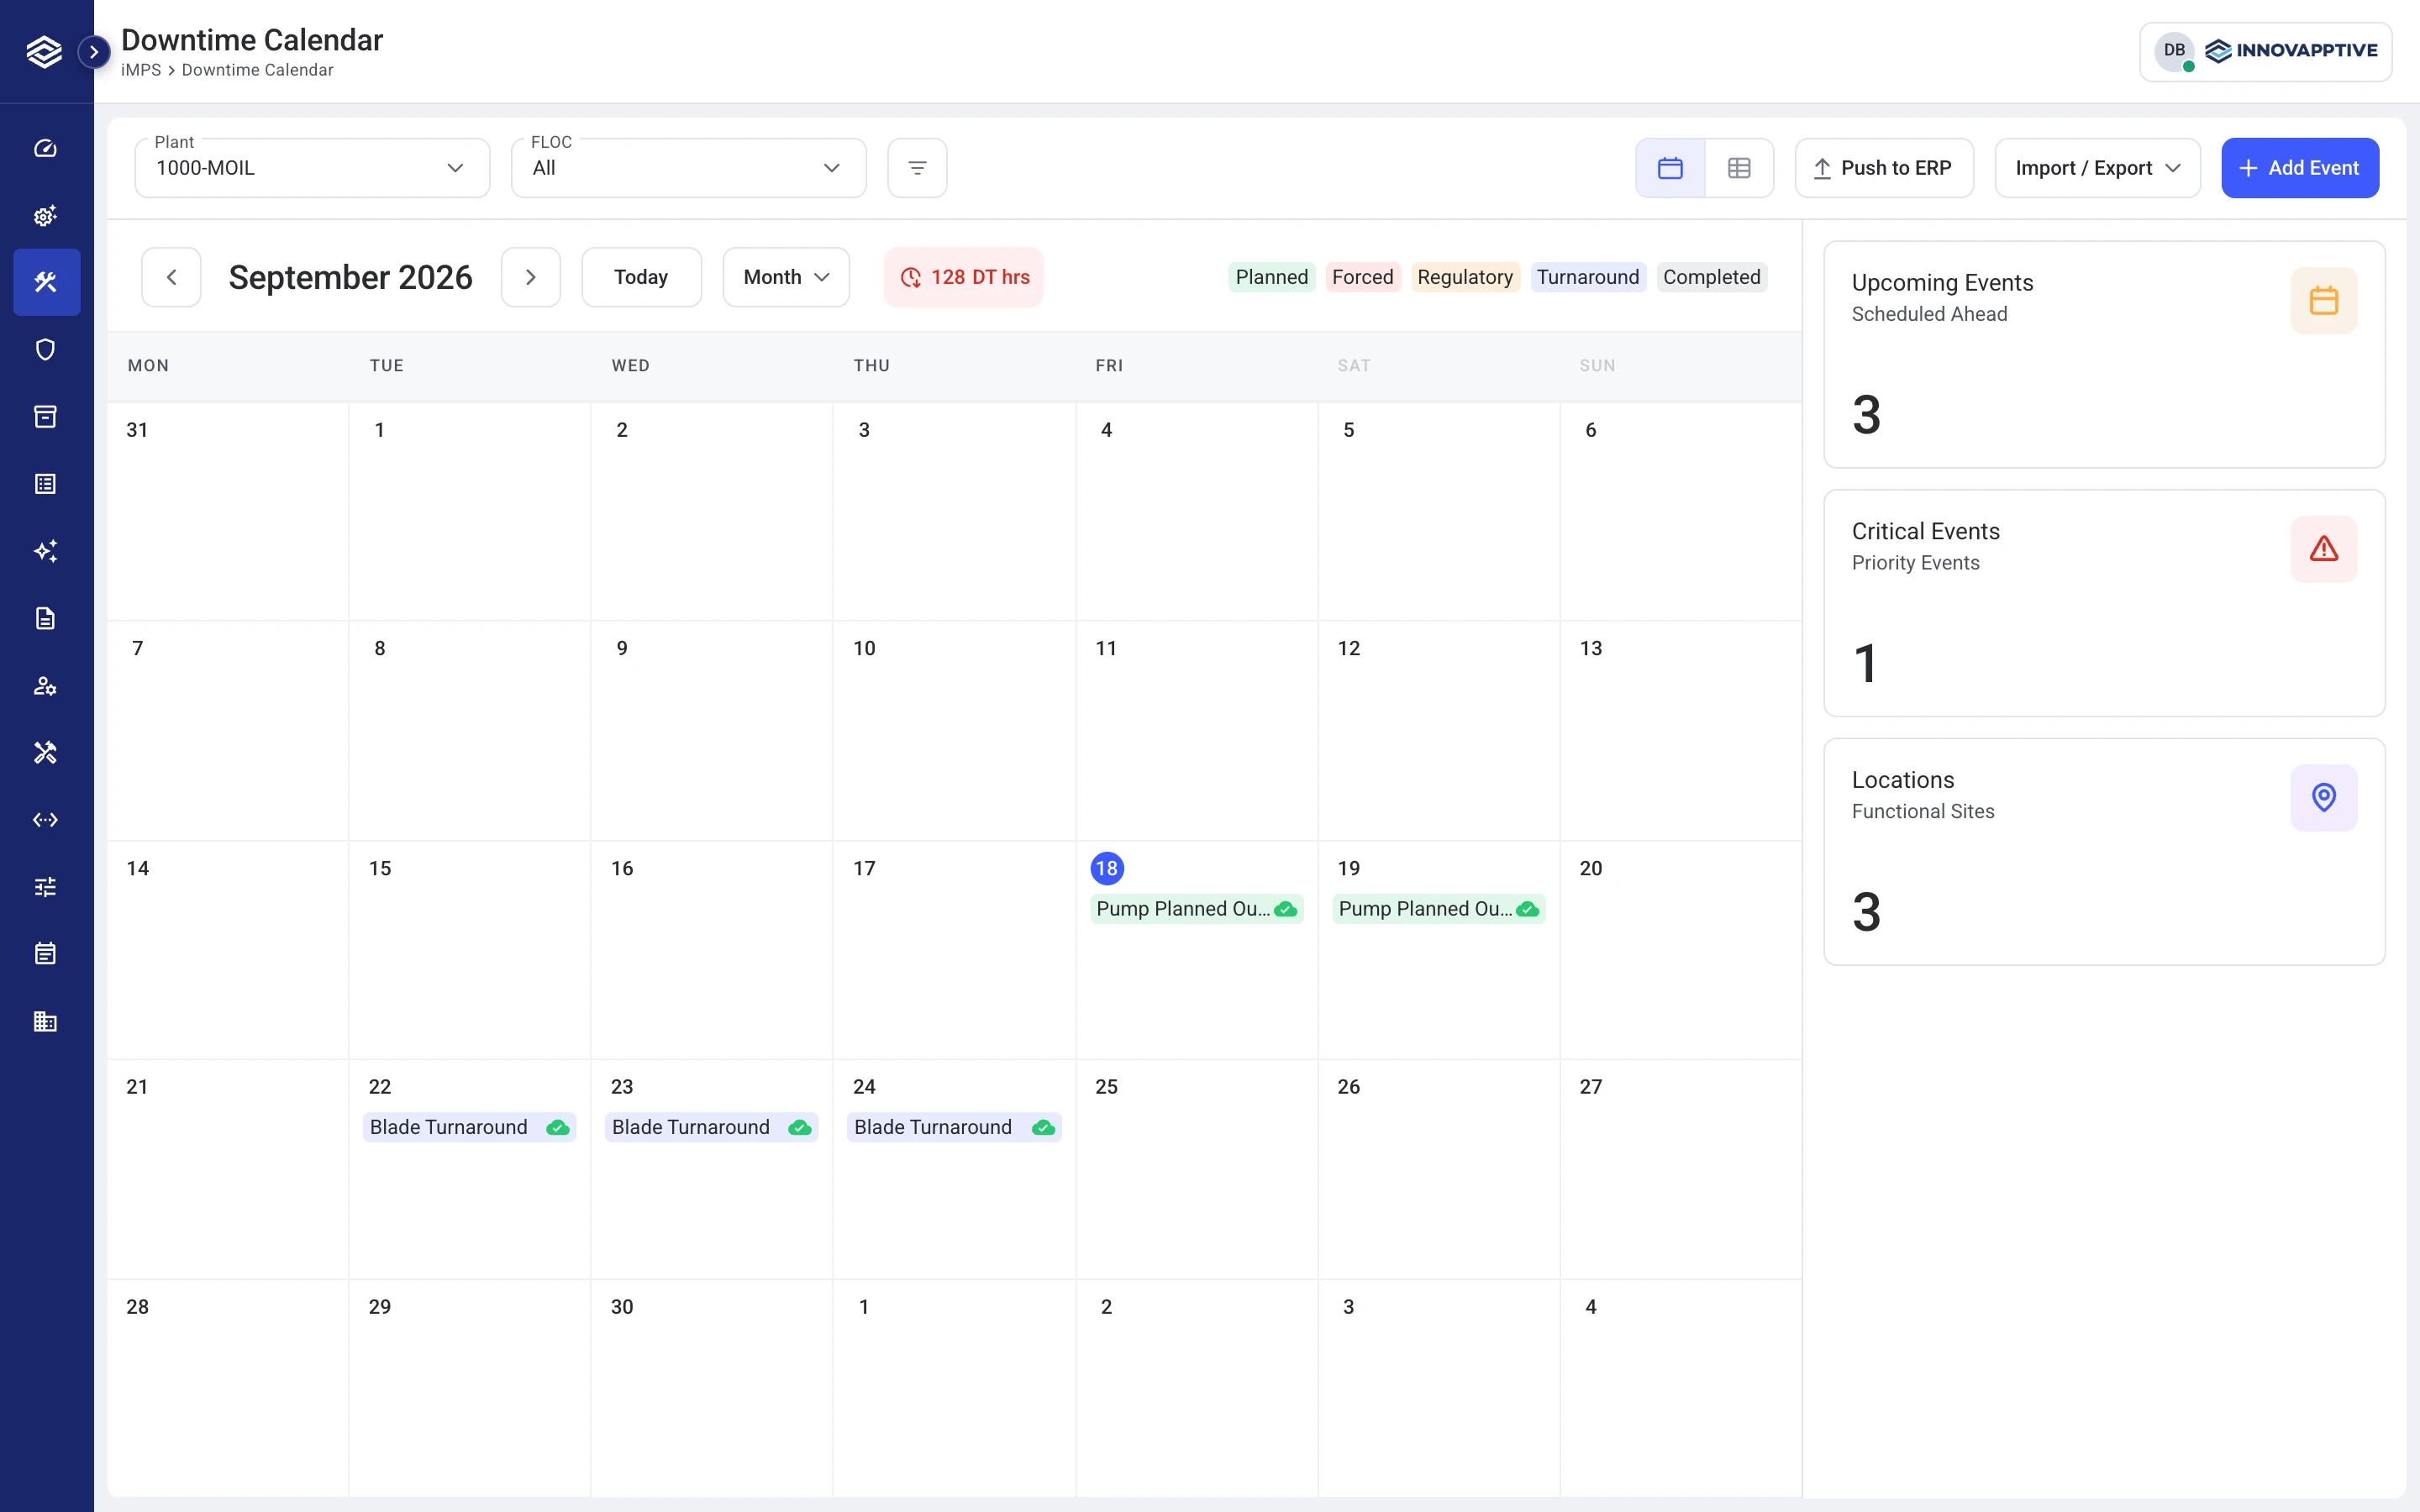Open the dashboard gauge icon in sidebar
Image resolution: width=2420 pixels, height=1512 pixels.
(45, 148)
